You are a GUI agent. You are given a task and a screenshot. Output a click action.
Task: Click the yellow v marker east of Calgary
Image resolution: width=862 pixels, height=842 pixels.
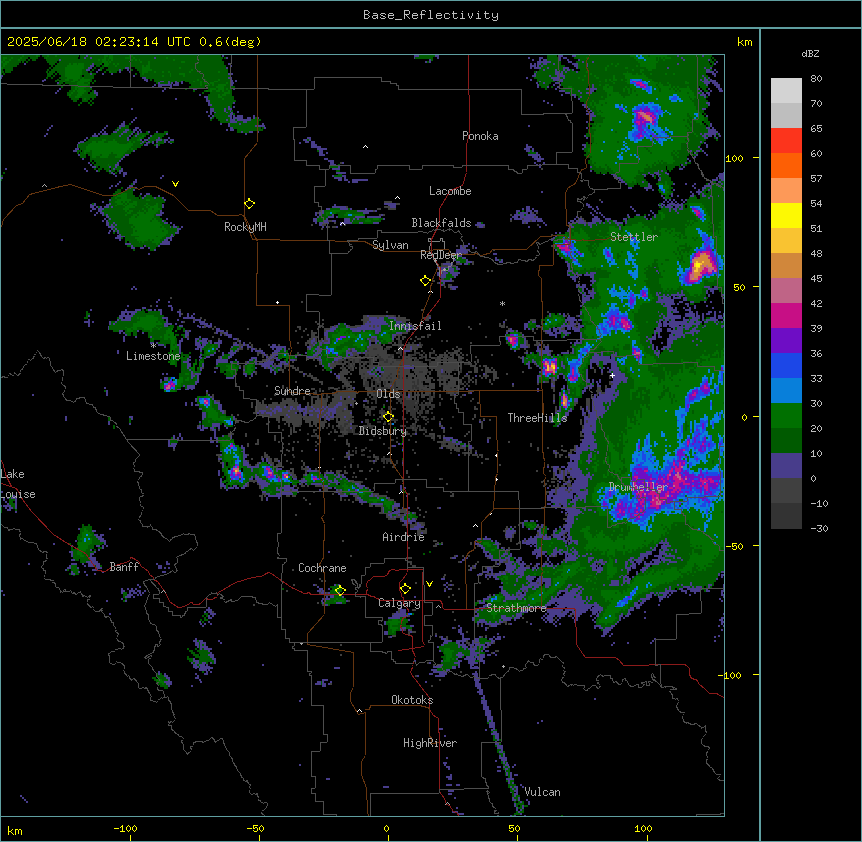429,584
